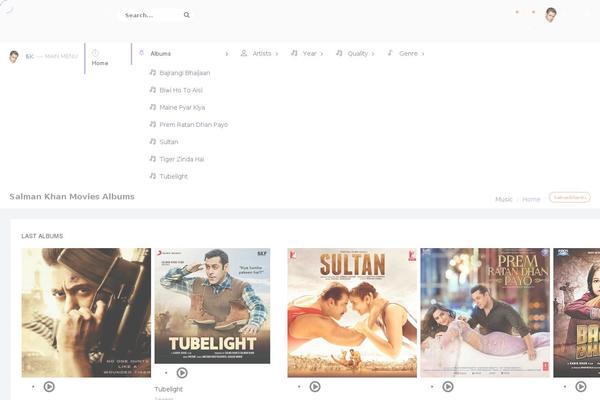Click the search magnifier icon

pos(187,15)
